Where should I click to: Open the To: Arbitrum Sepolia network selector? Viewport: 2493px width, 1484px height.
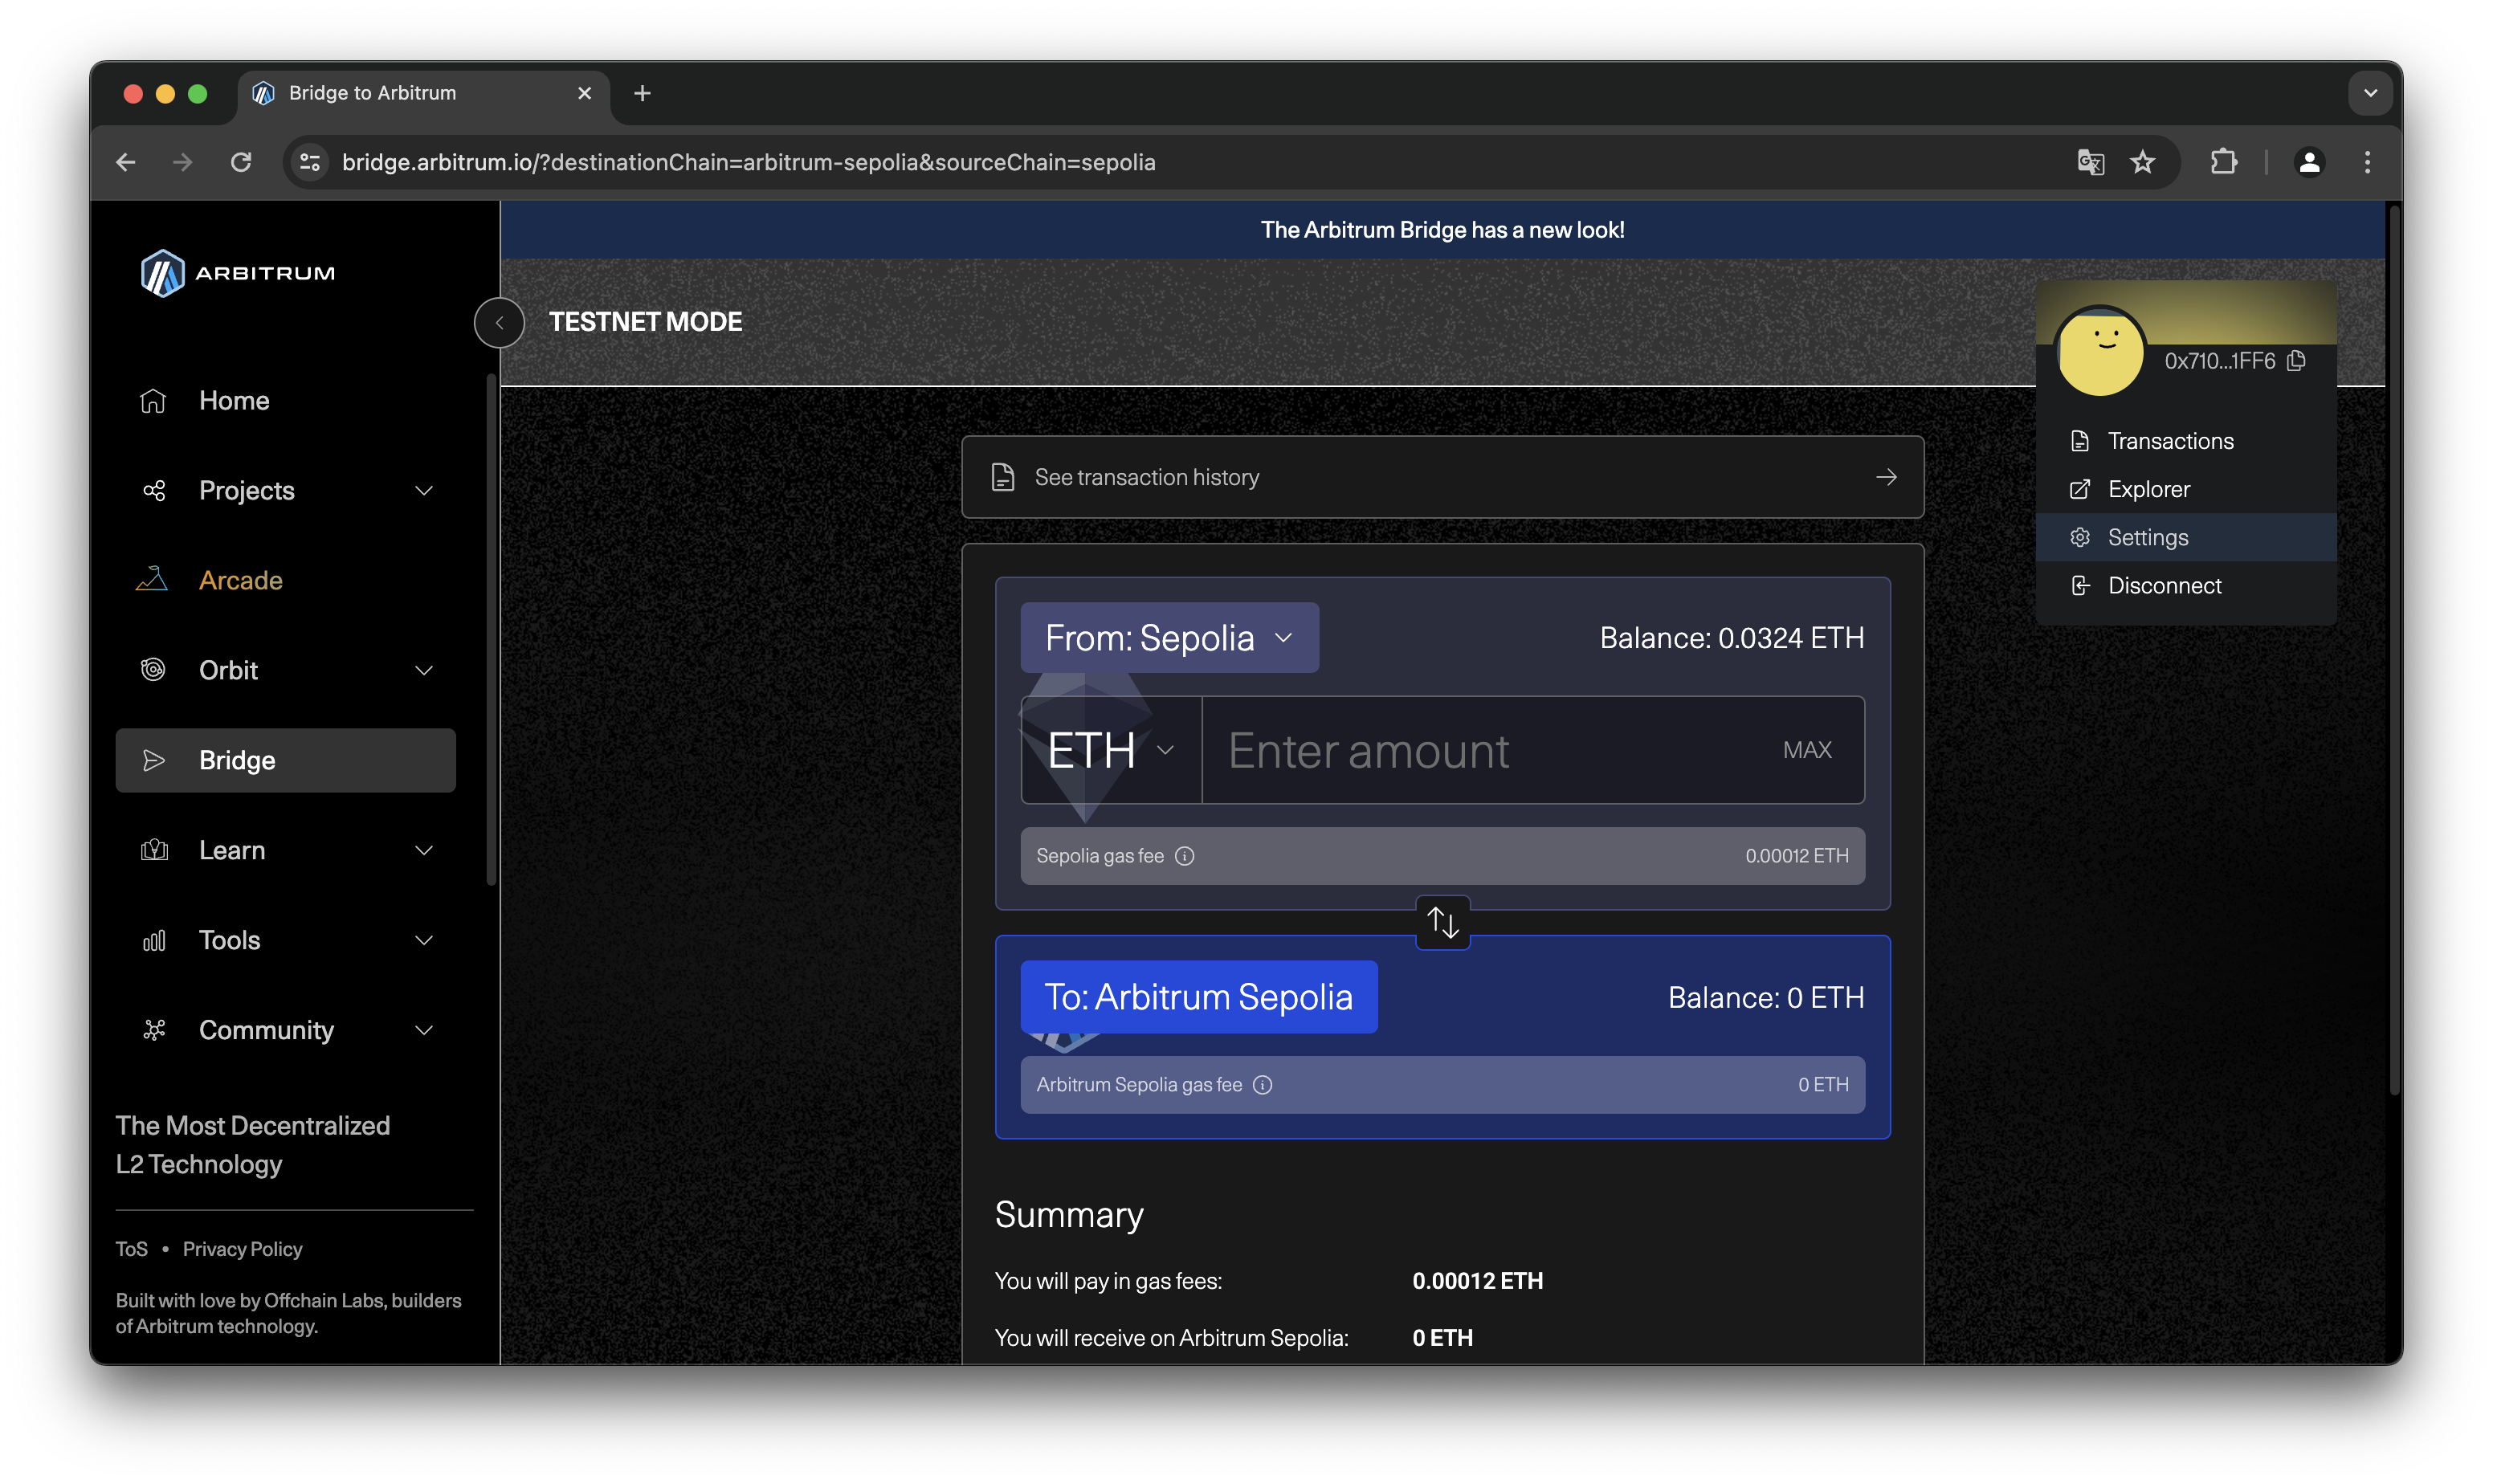point(1198,997)
